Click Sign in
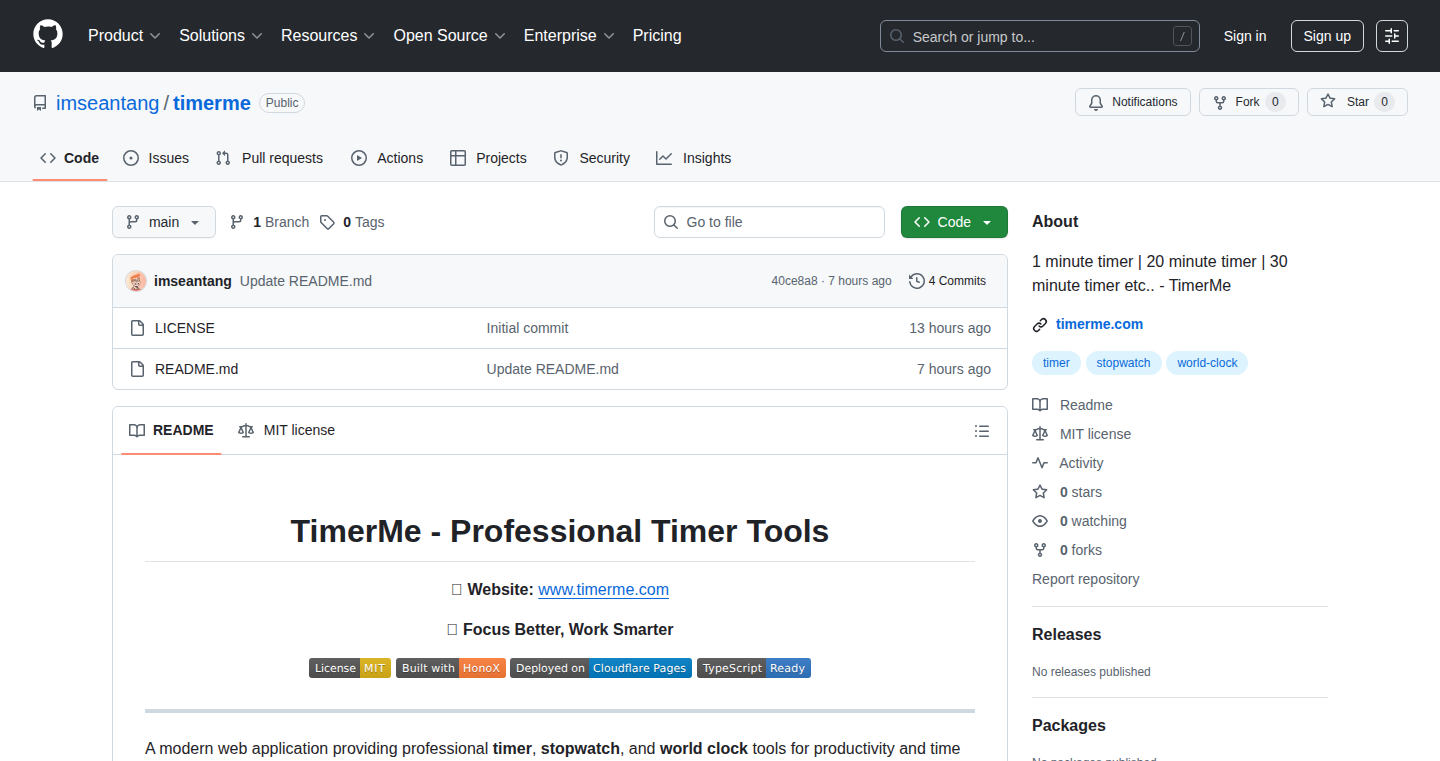 click(1245, 36)
